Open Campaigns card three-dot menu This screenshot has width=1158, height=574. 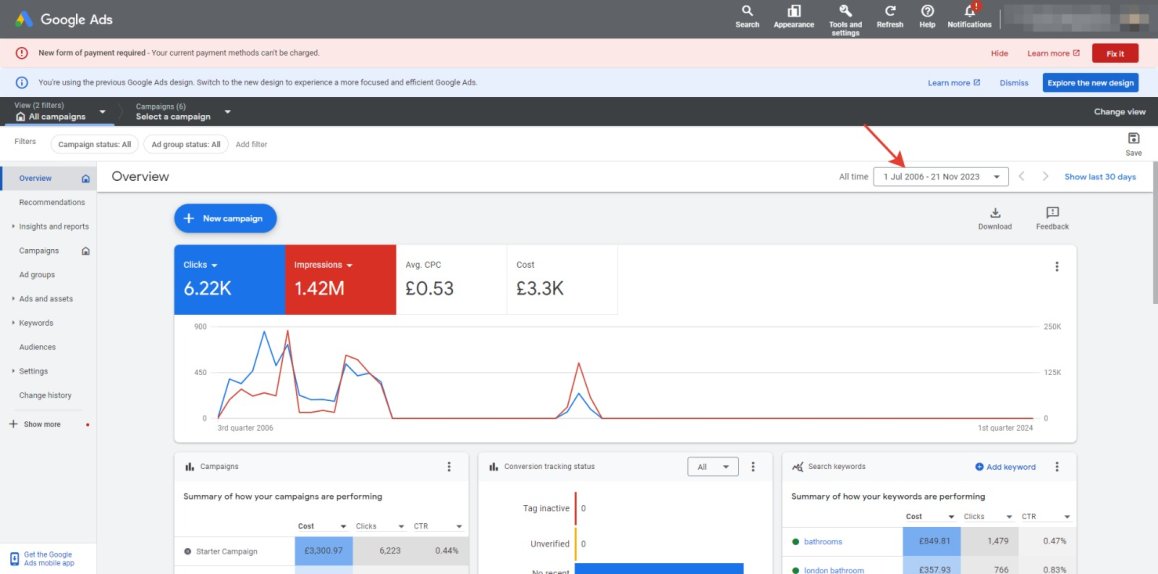[449, 467]
